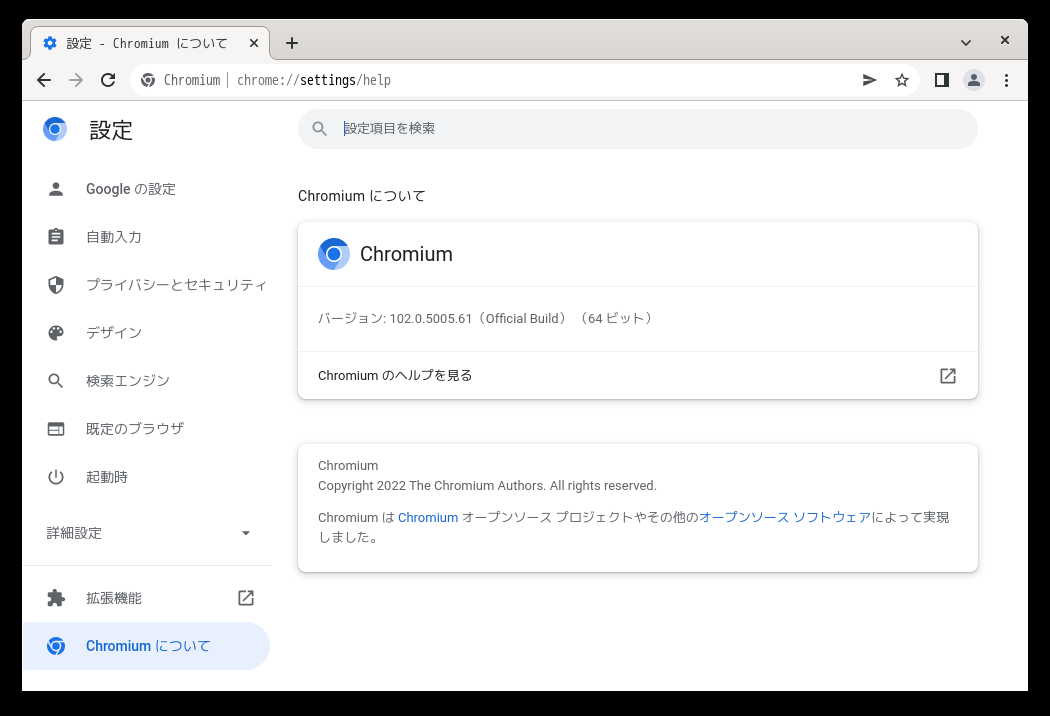
Task: Open the three-dot Chromium menu
Action: (1006, 80)
